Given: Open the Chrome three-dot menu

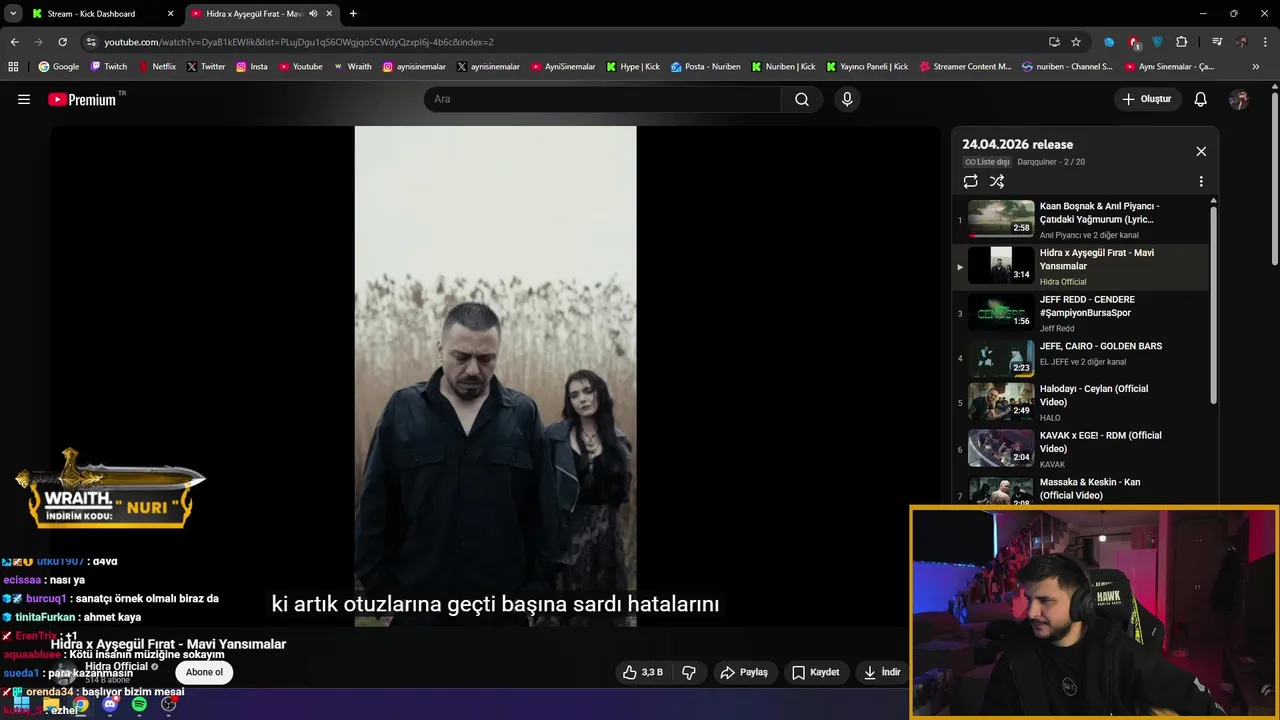Looking at the screenshot, I should [1265, 42].
